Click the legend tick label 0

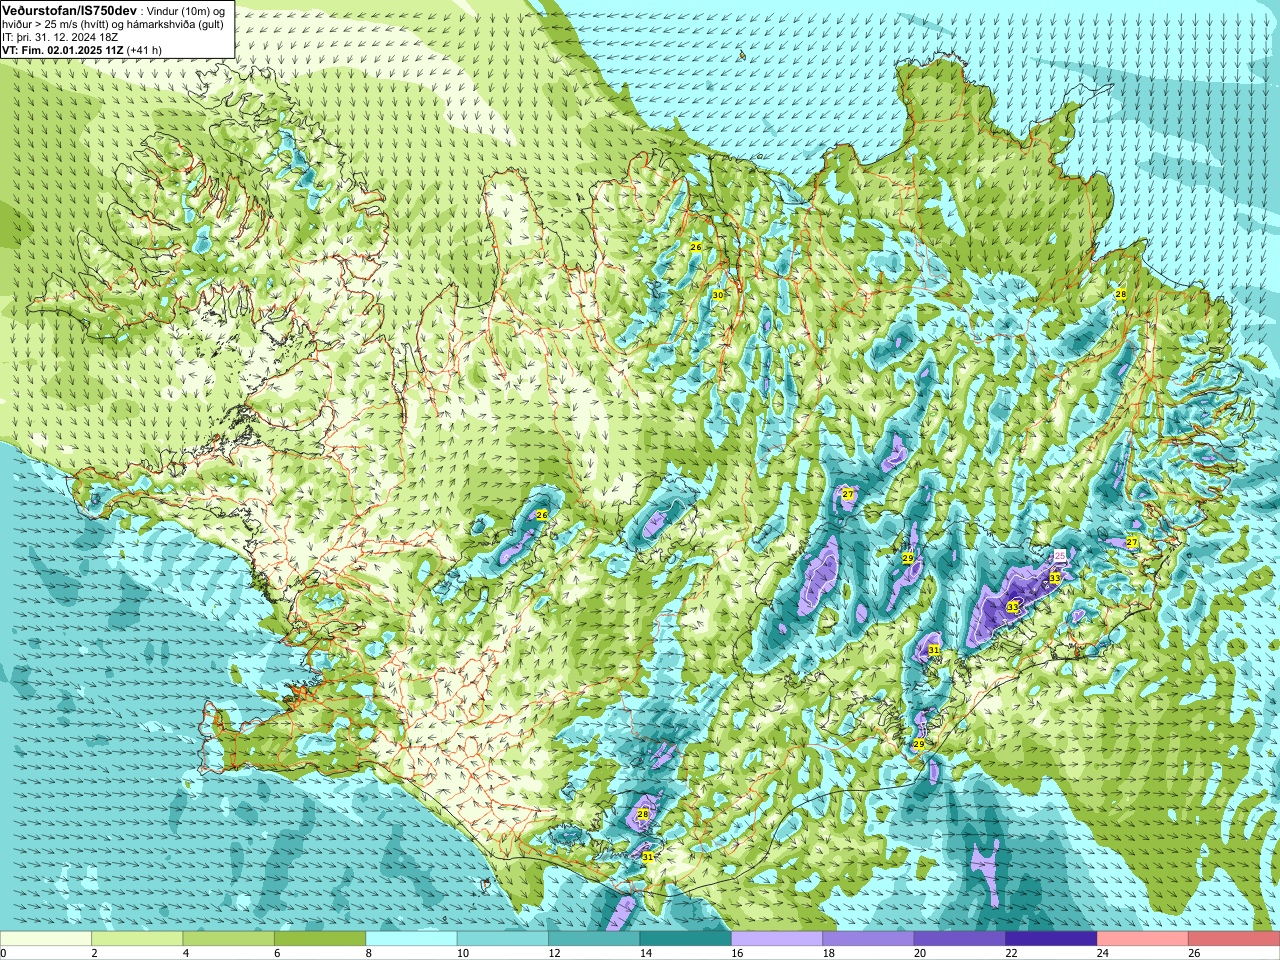[x=3, y=953]
